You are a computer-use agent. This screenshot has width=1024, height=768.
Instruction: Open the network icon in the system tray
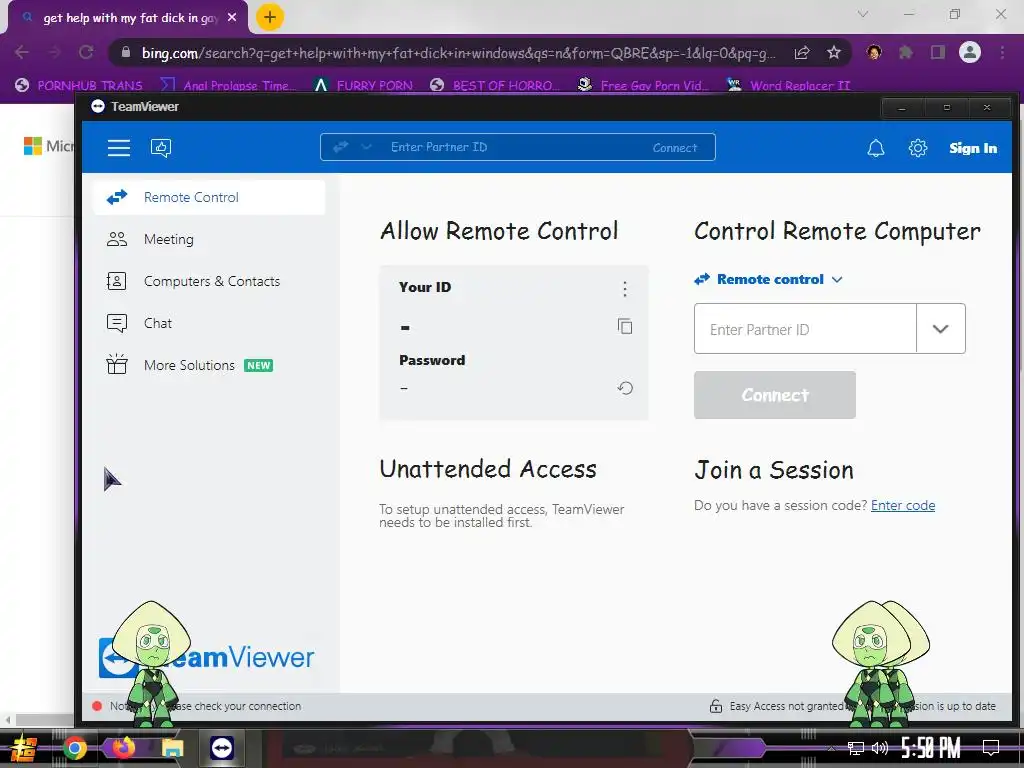856,748
